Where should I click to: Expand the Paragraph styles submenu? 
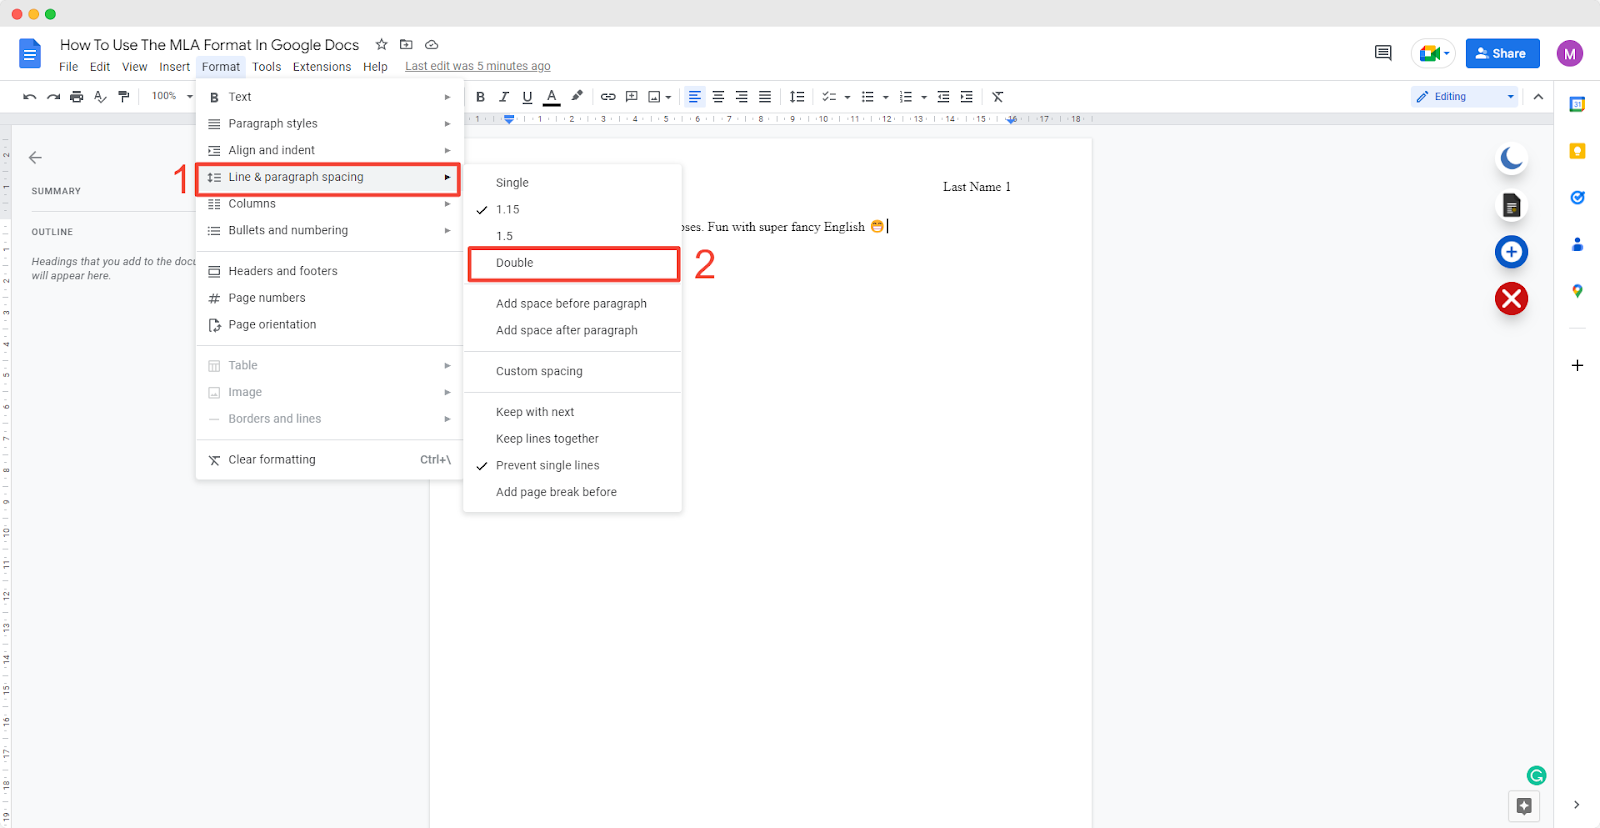pos(329,124)
